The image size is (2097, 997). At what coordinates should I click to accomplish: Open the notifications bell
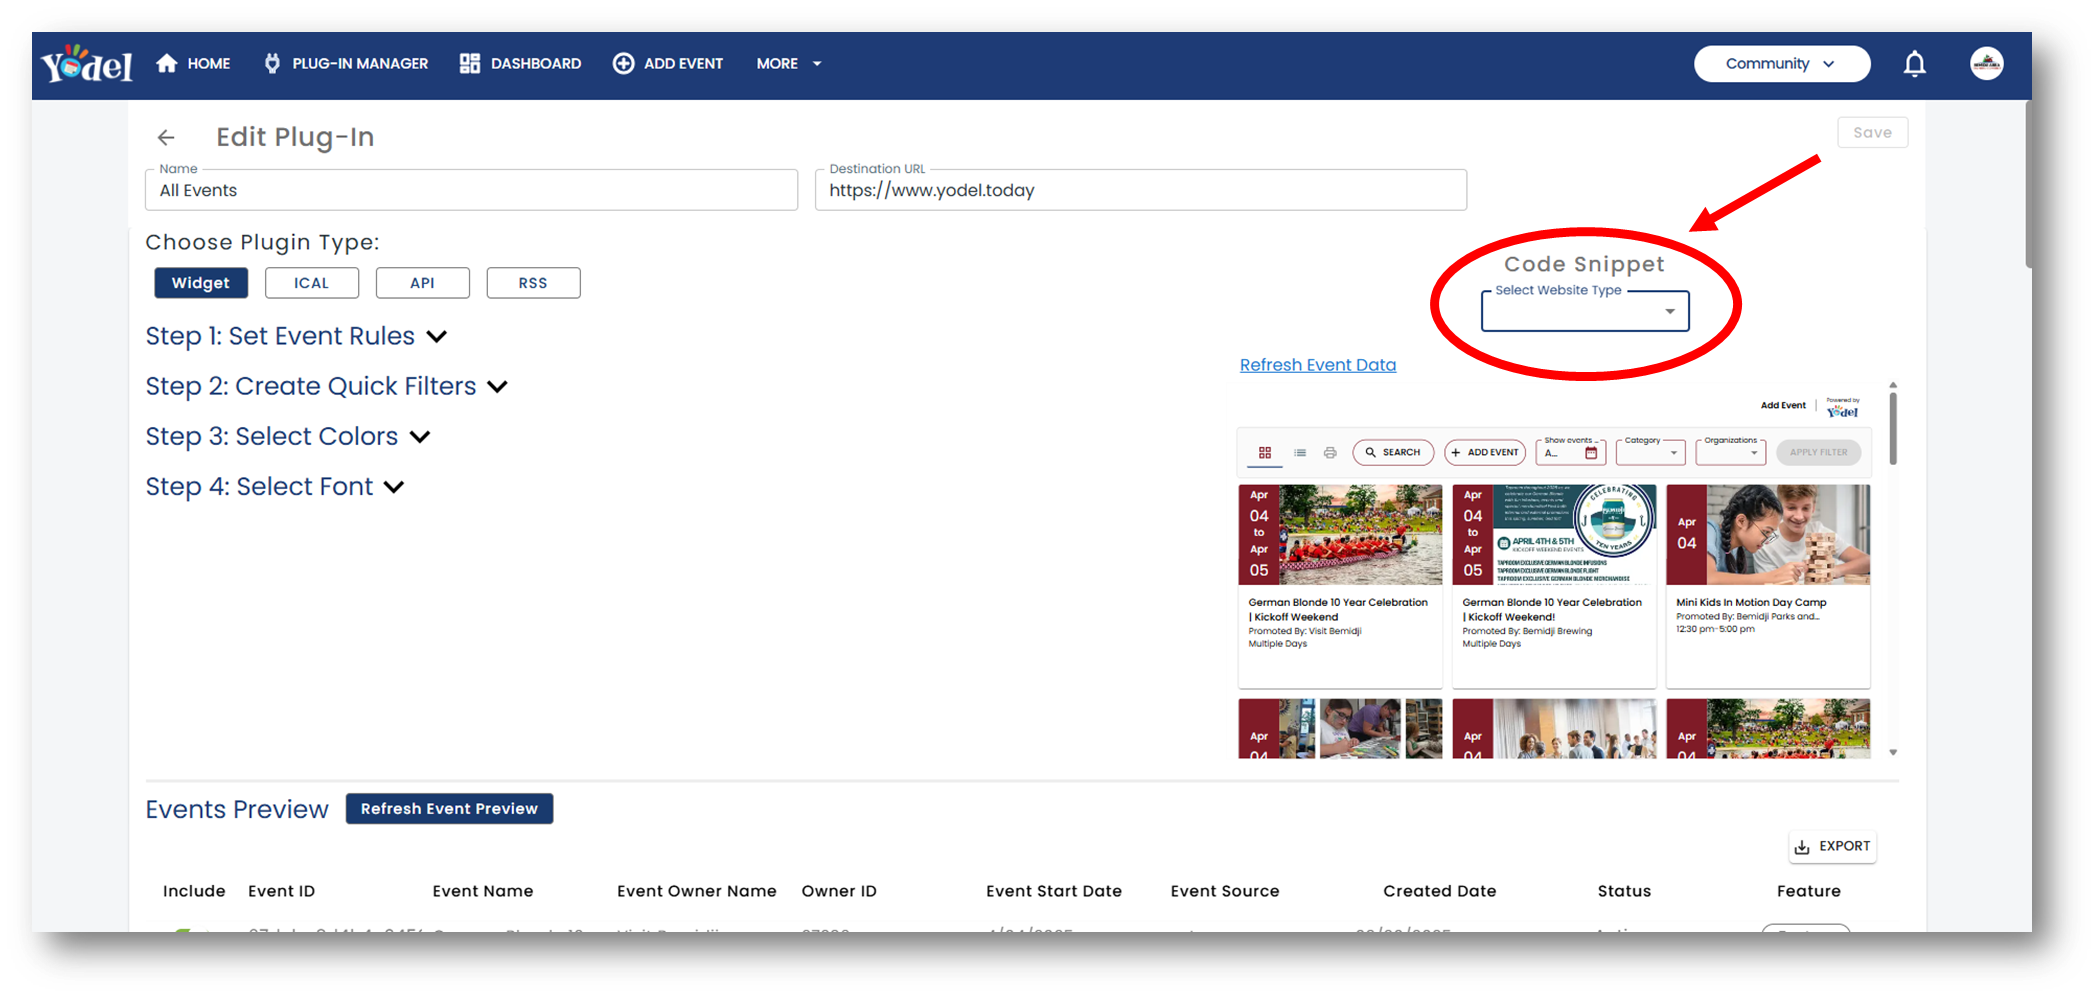pos(1914,63)
